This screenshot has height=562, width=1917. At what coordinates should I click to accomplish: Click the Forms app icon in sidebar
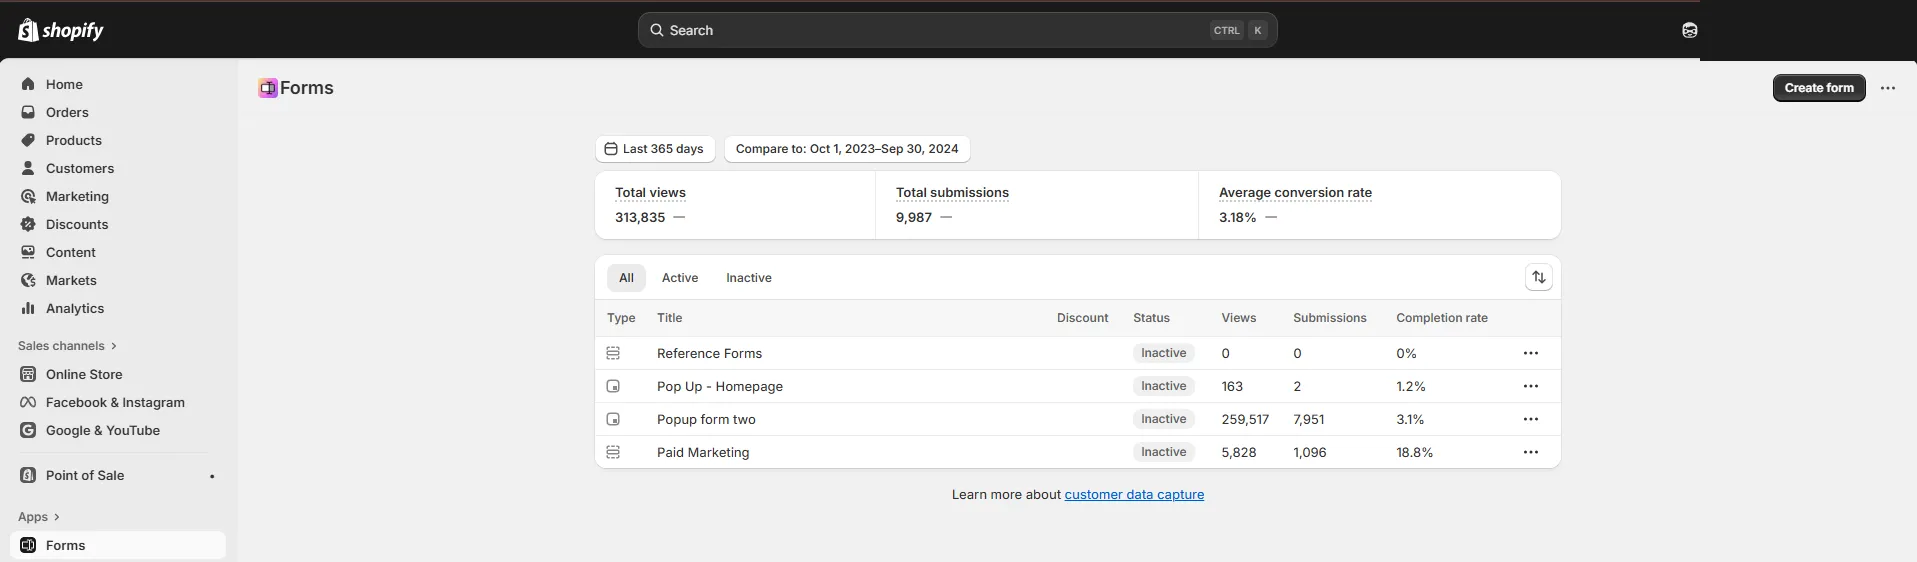[x=28, y=545]
